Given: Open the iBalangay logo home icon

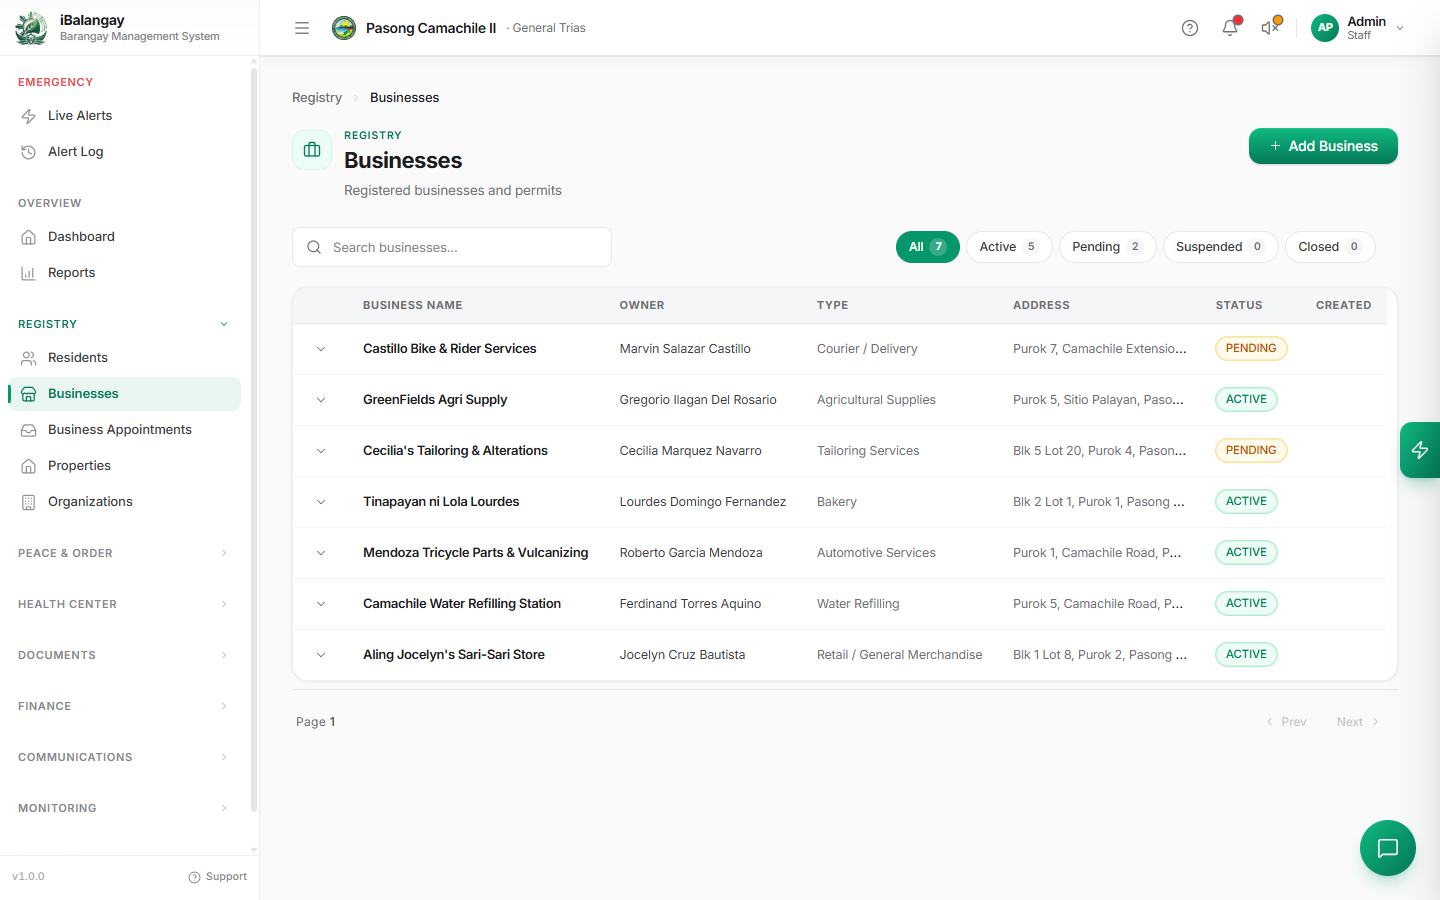Looking at the screenshot, I should (31, 28).
